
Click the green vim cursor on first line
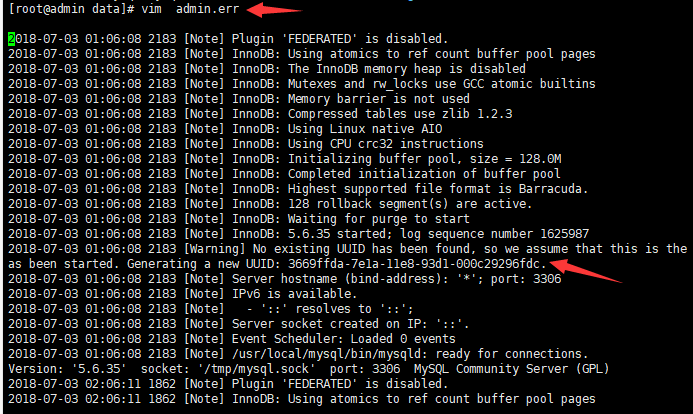click(x=11, y=39)
